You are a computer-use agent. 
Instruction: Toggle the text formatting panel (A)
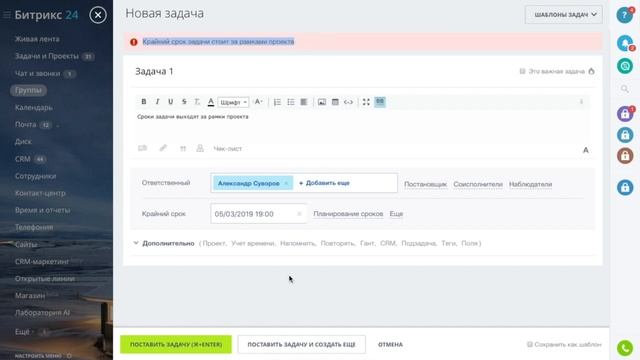[x=586, y=150]
